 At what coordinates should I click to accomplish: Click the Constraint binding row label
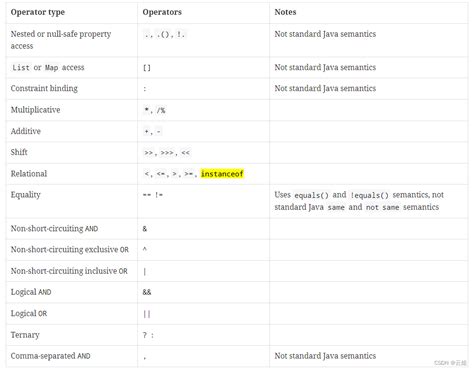click(x=44, y=89)
